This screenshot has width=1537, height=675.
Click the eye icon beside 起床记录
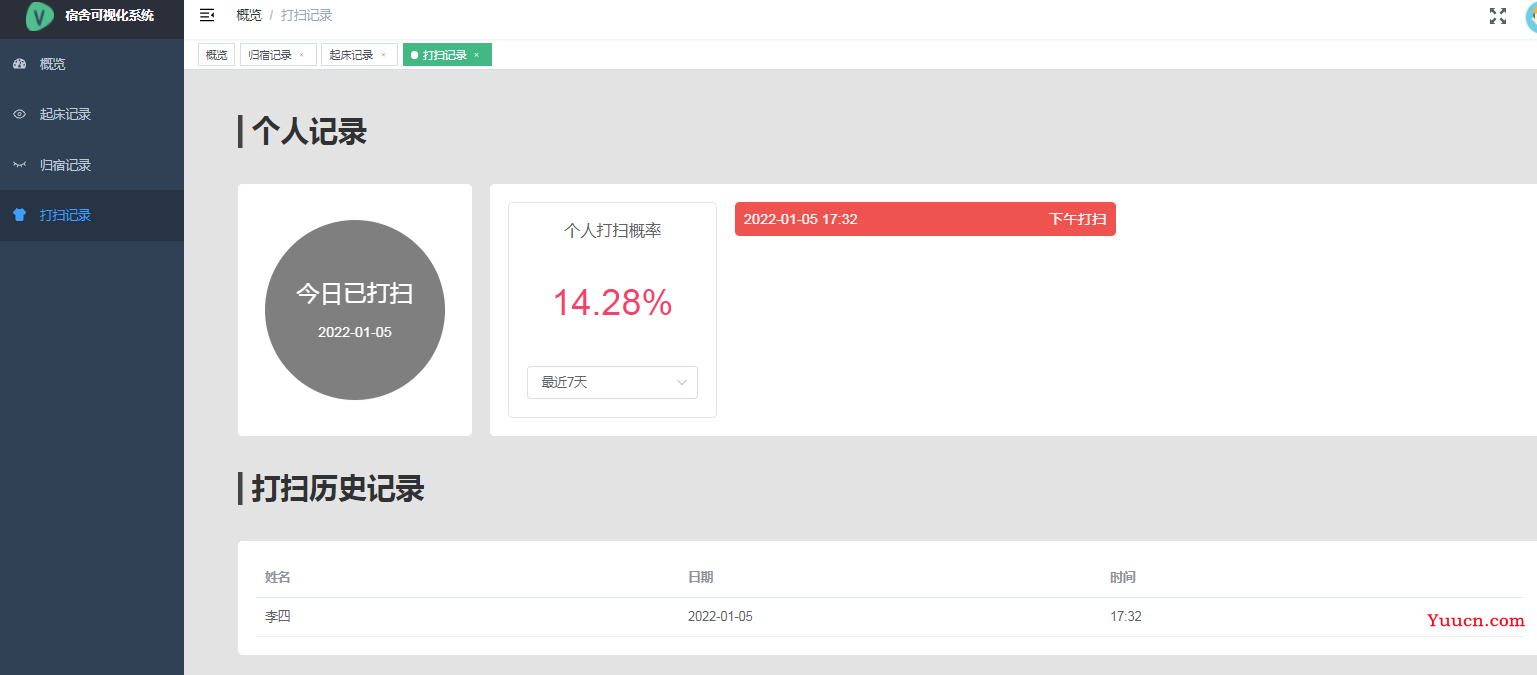[19, 114]
